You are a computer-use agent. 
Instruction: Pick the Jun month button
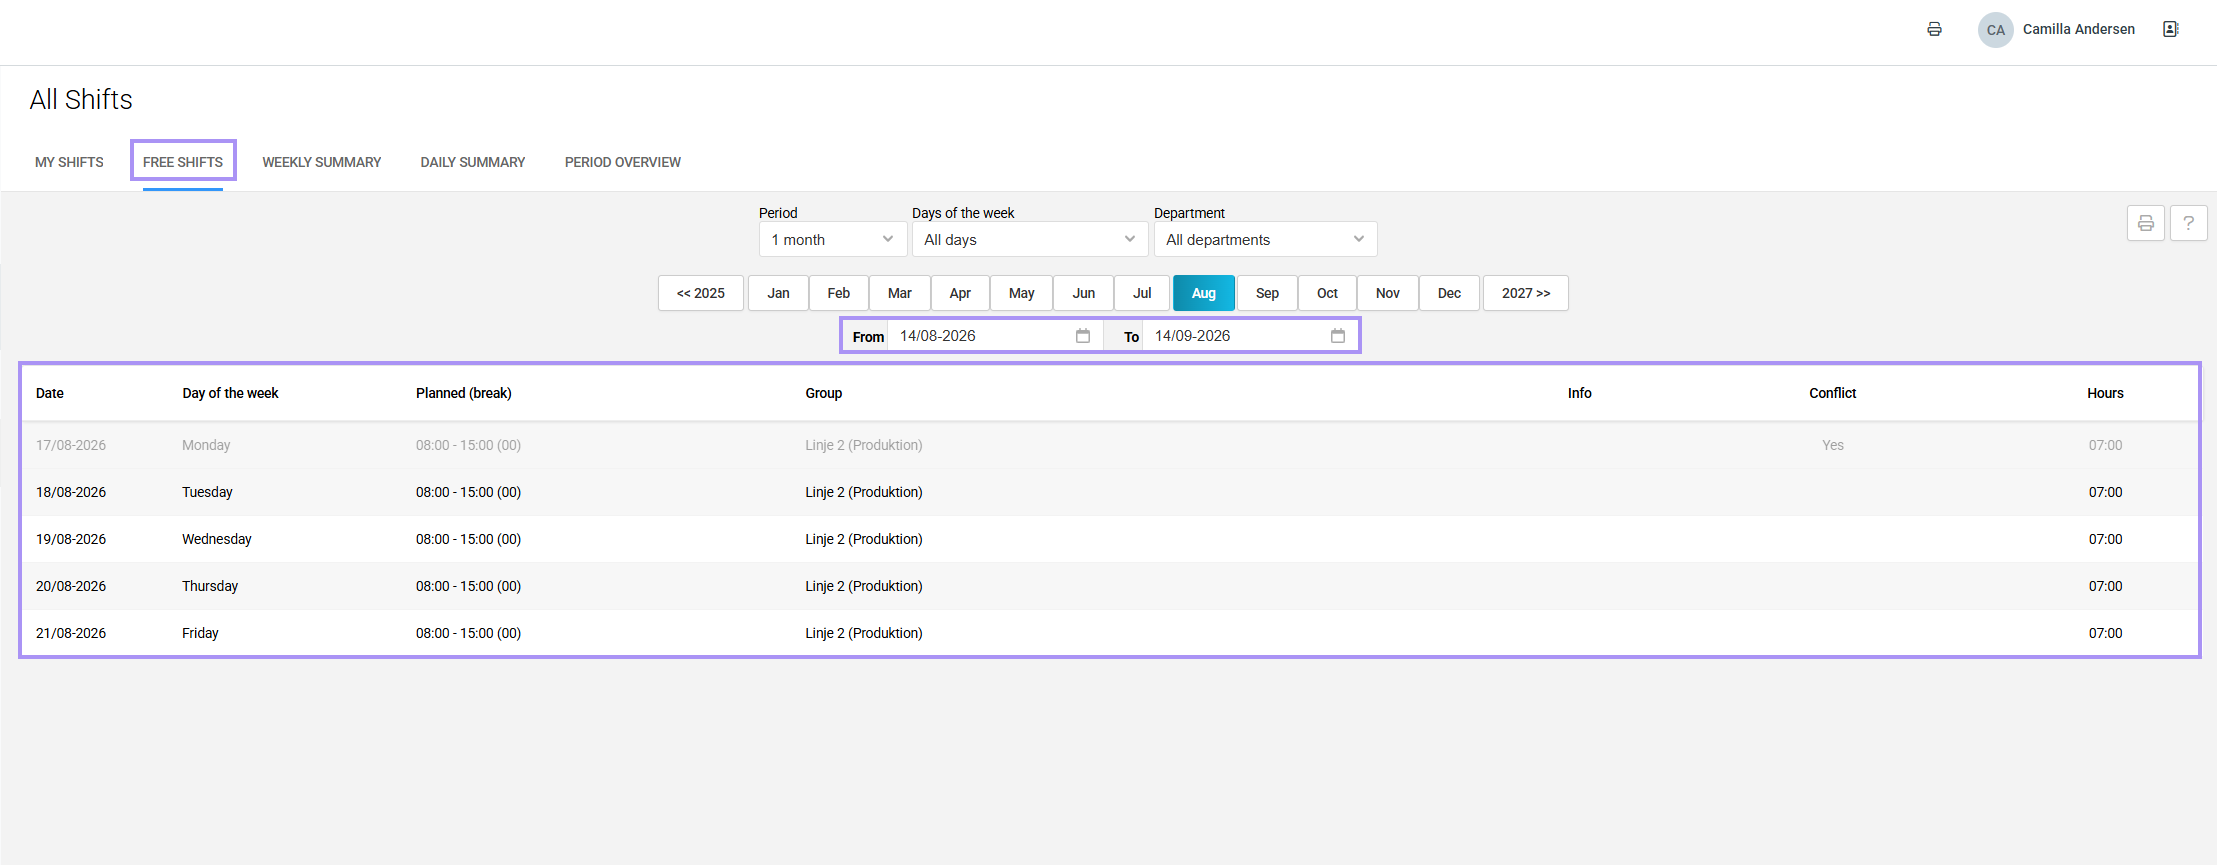1084,293
